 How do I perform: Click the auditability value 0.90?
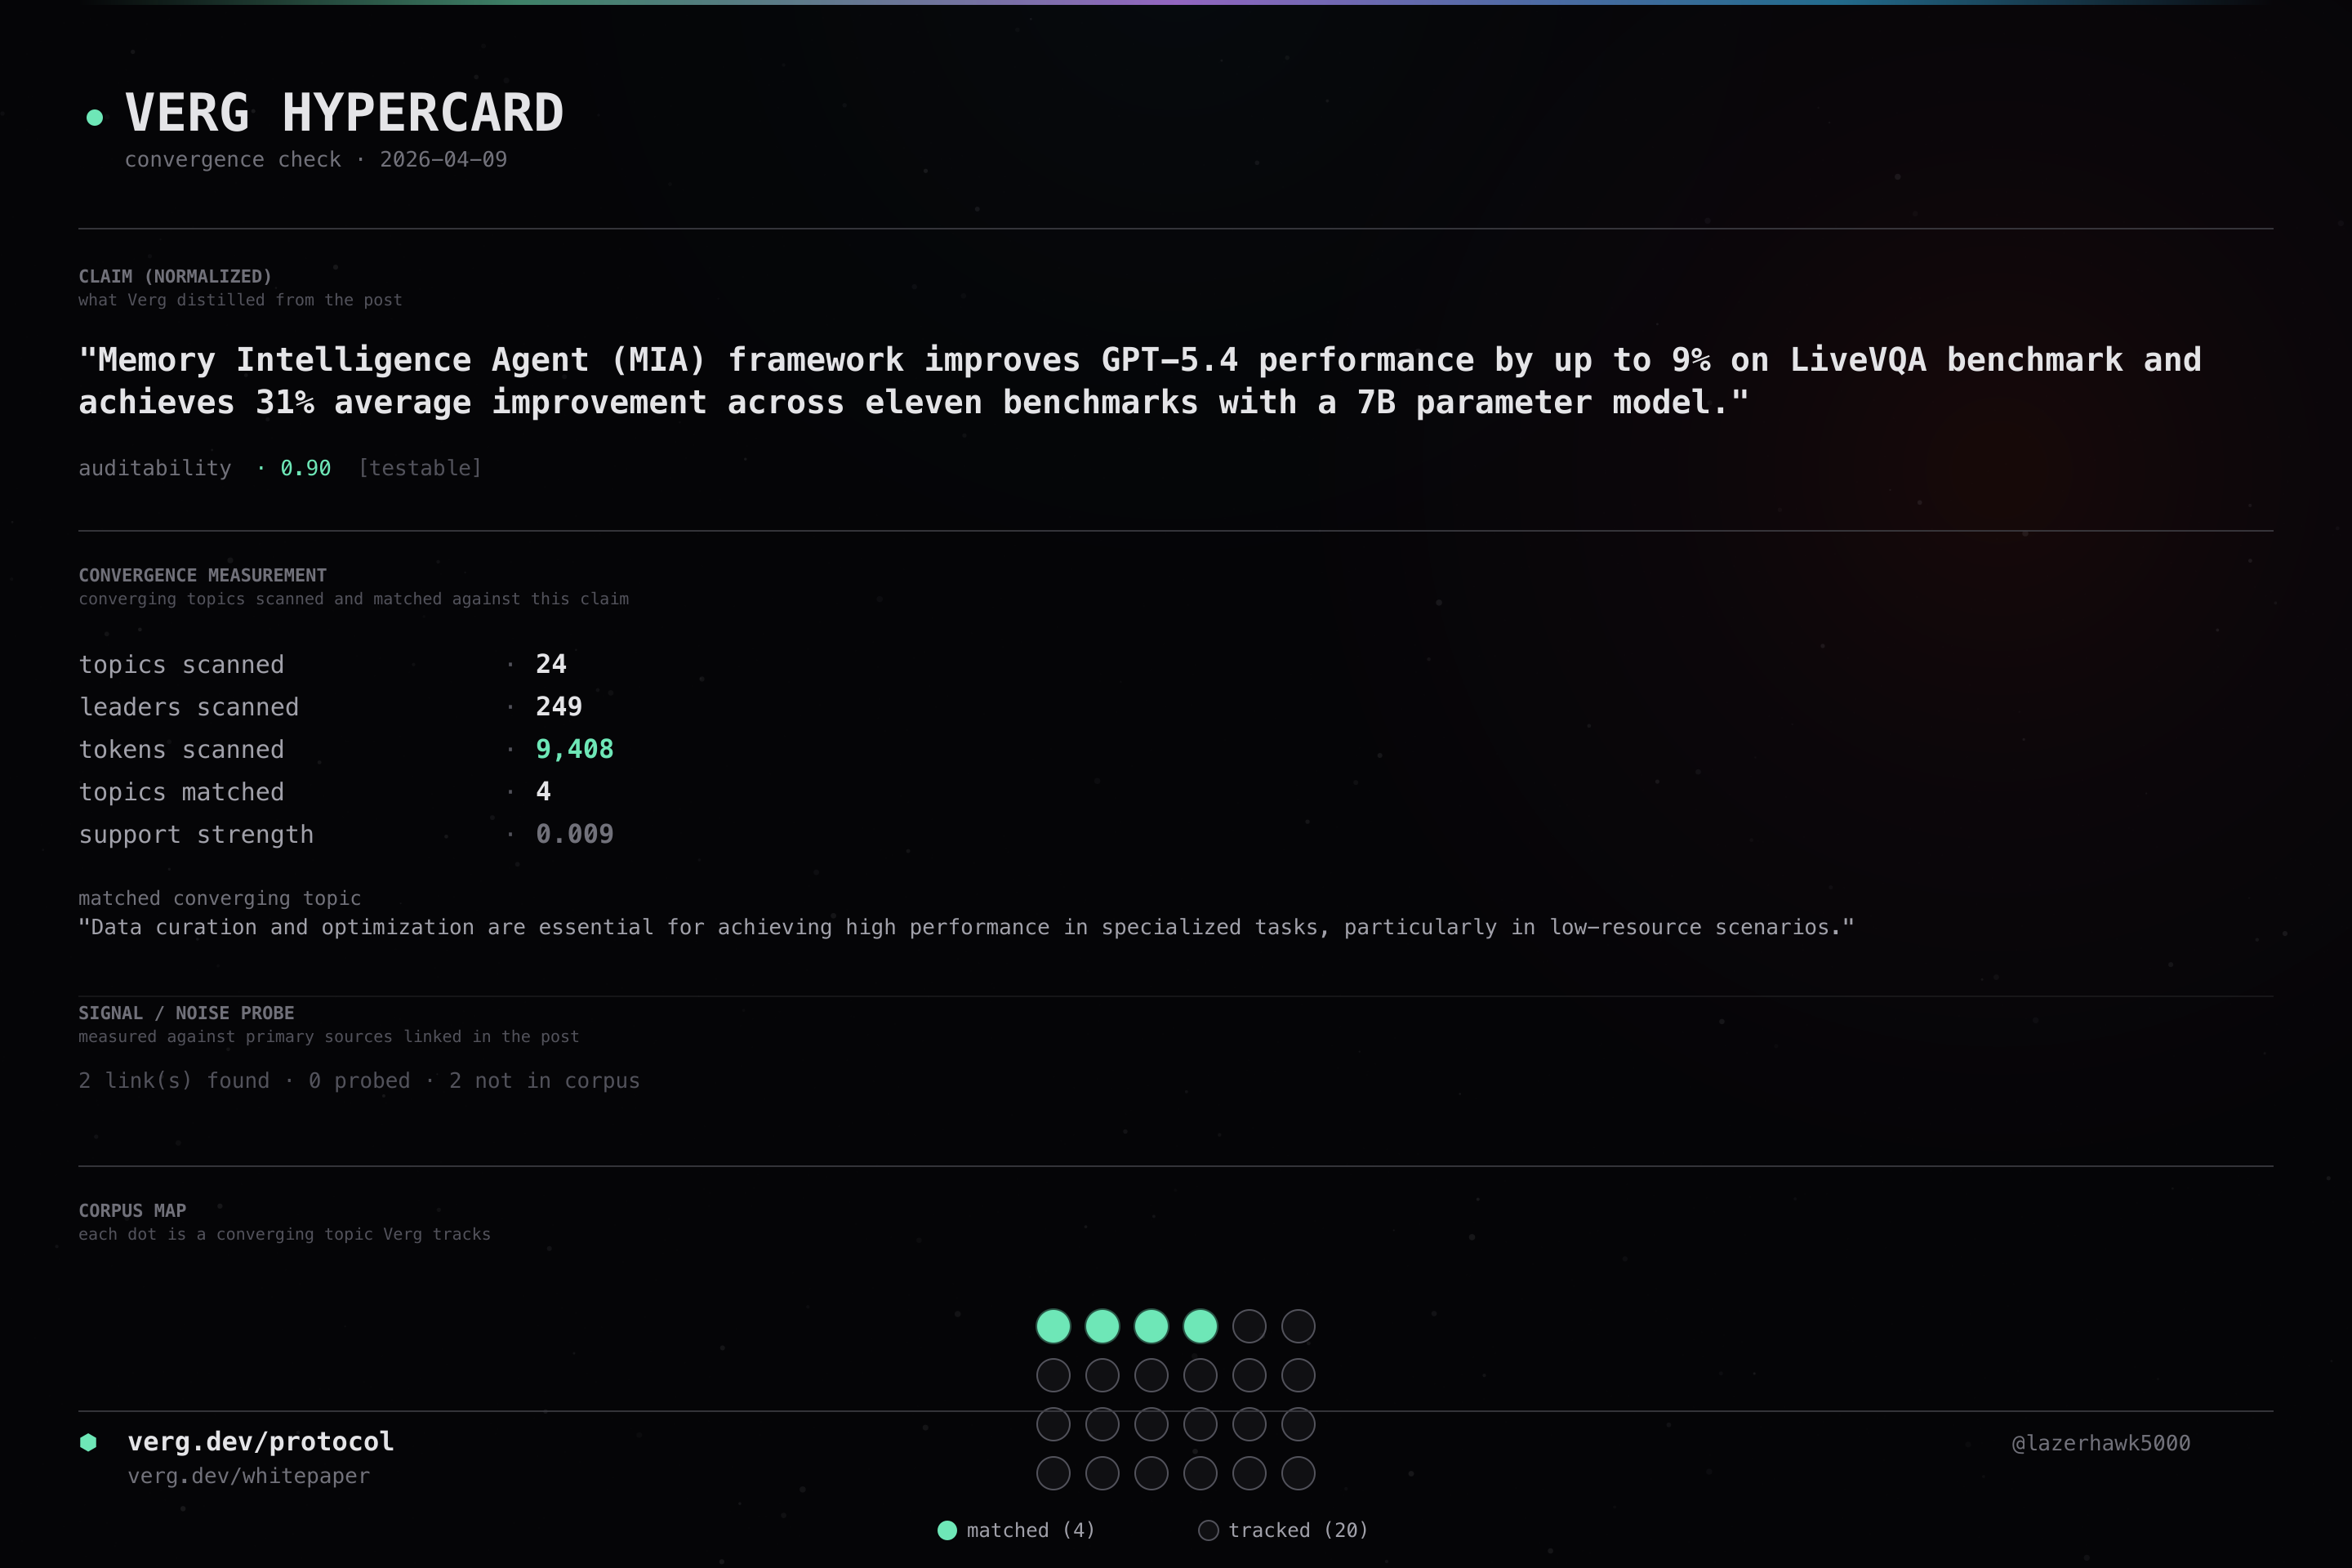point(305,468)
